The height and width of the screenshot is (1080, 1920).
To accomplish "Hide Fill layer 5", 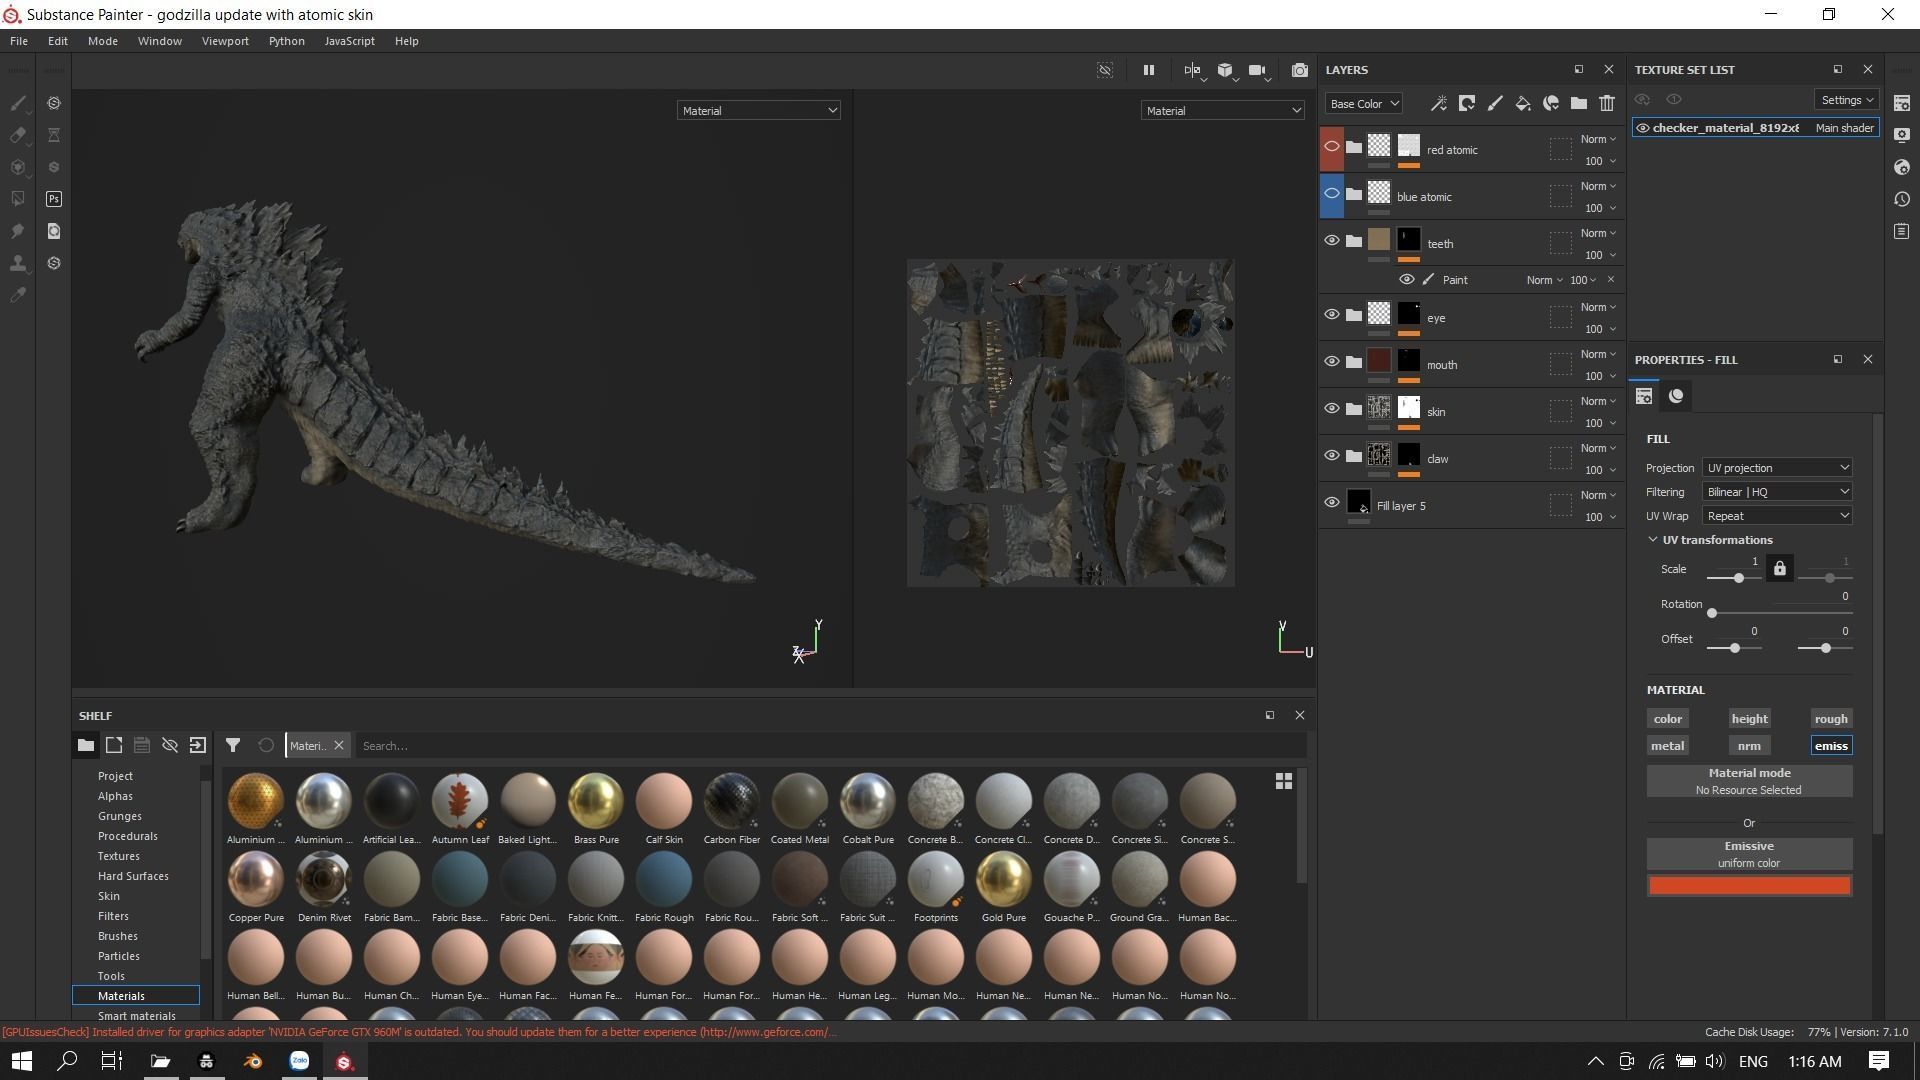I will 1331,503.
